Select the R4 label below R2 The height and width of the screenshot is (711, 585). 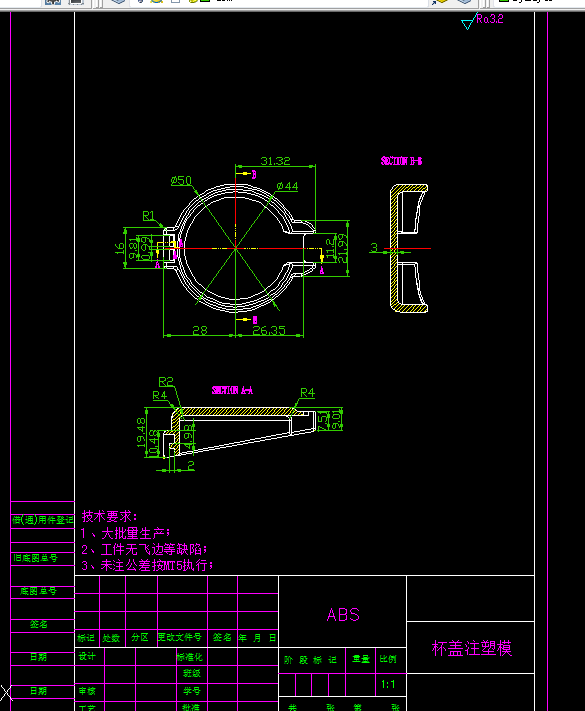point(160,396)
